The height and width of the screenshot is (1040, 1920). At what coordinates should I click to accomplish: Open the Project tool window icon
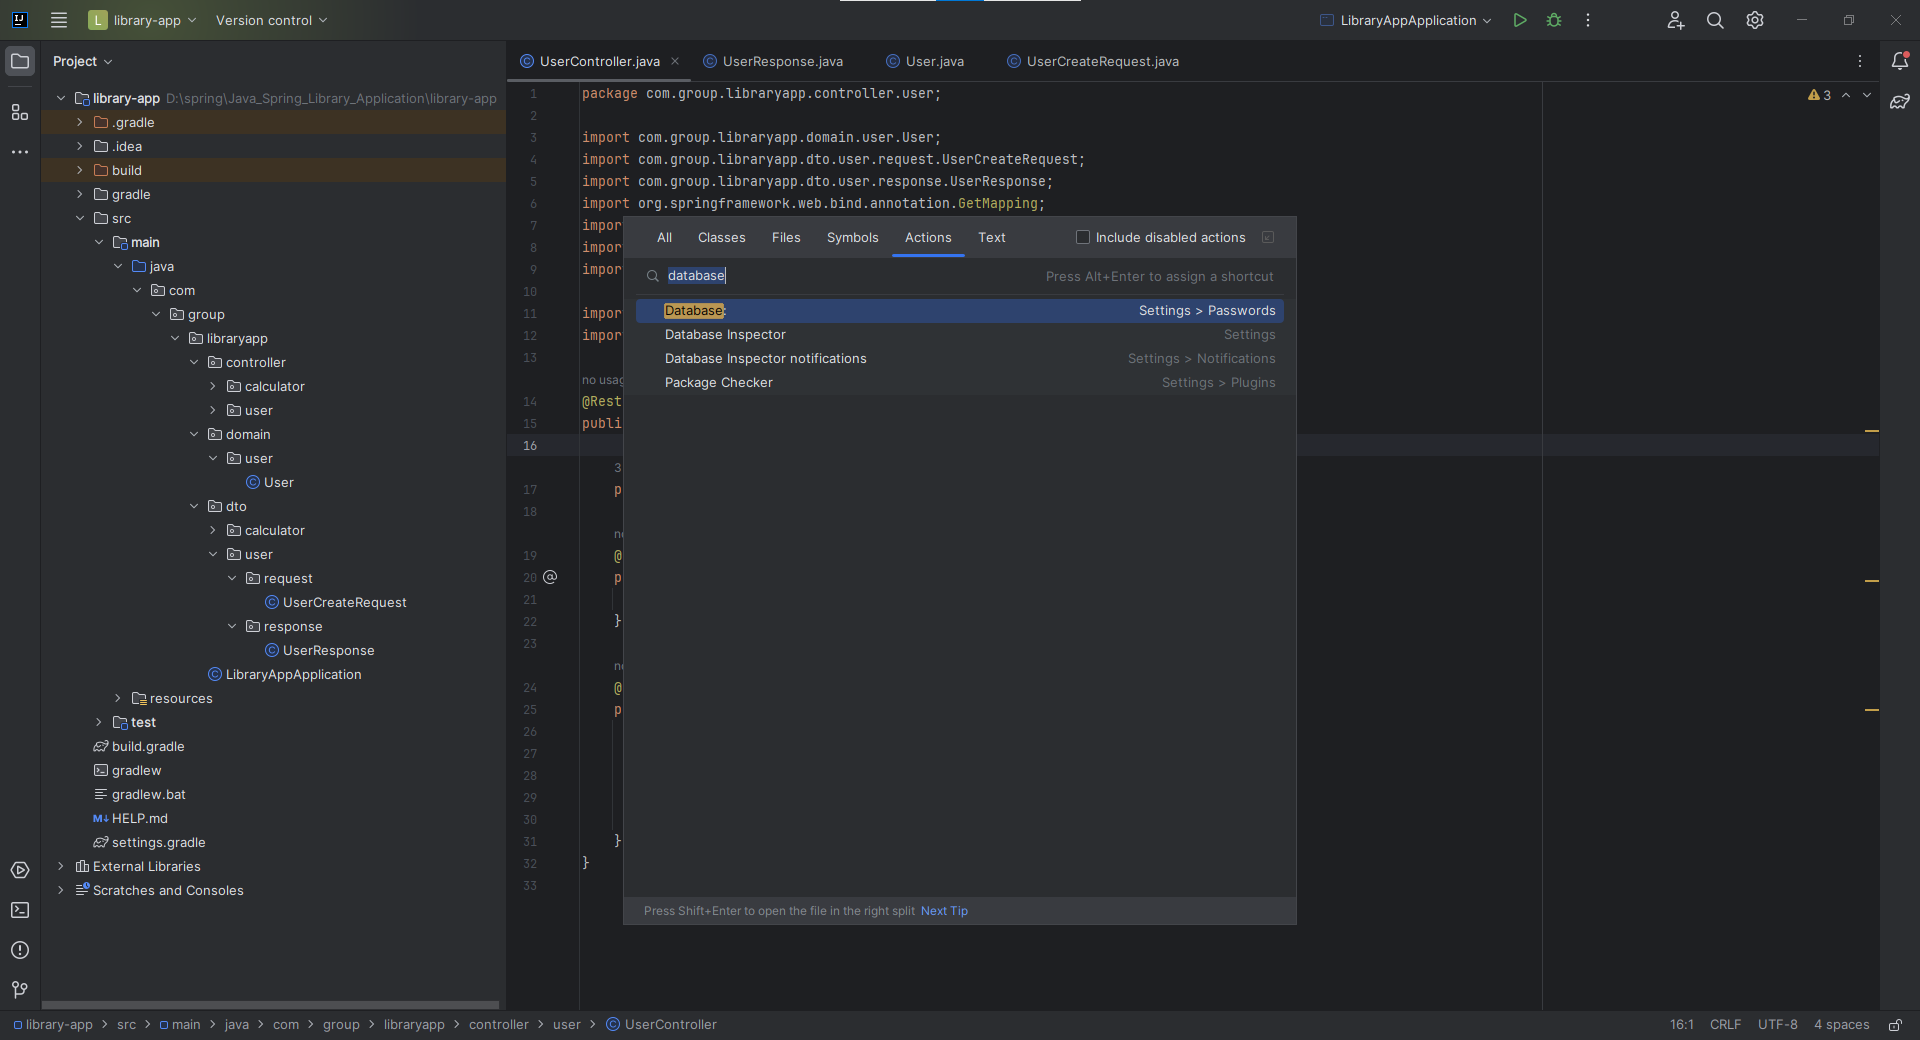pos(20,61)
